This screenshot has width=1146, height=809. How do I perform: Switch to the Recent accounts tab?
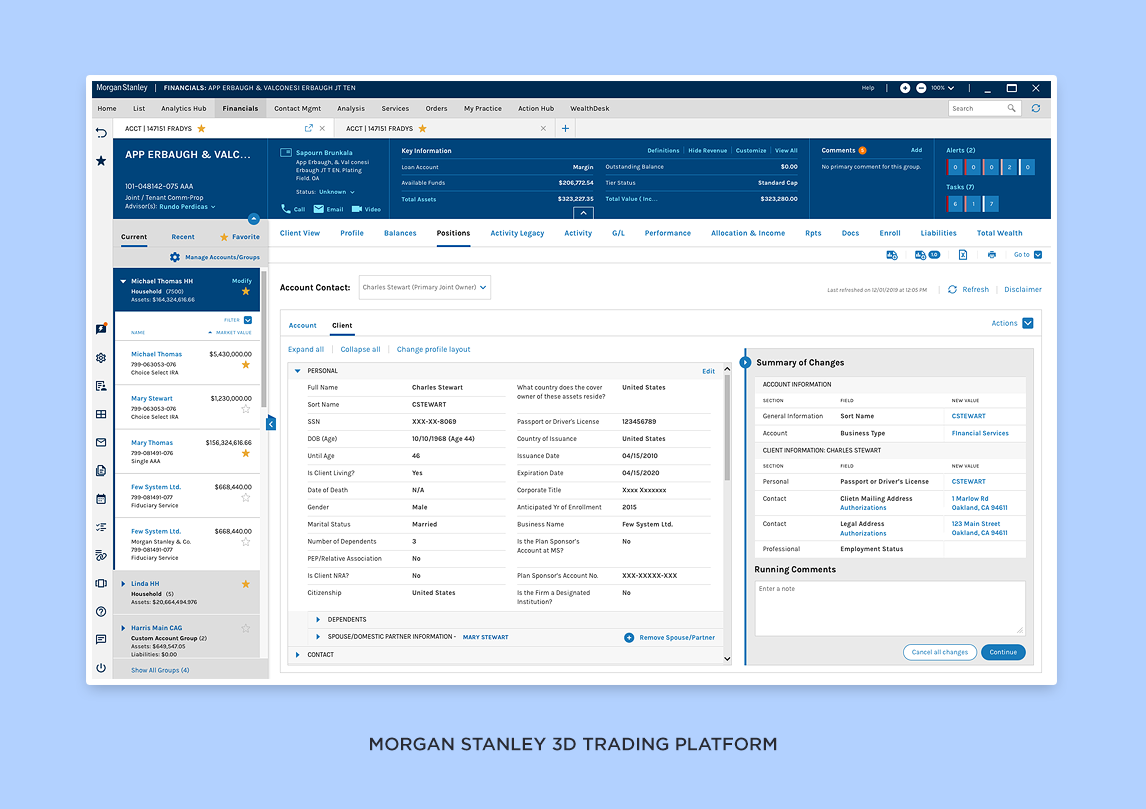[x=183, y=237]
